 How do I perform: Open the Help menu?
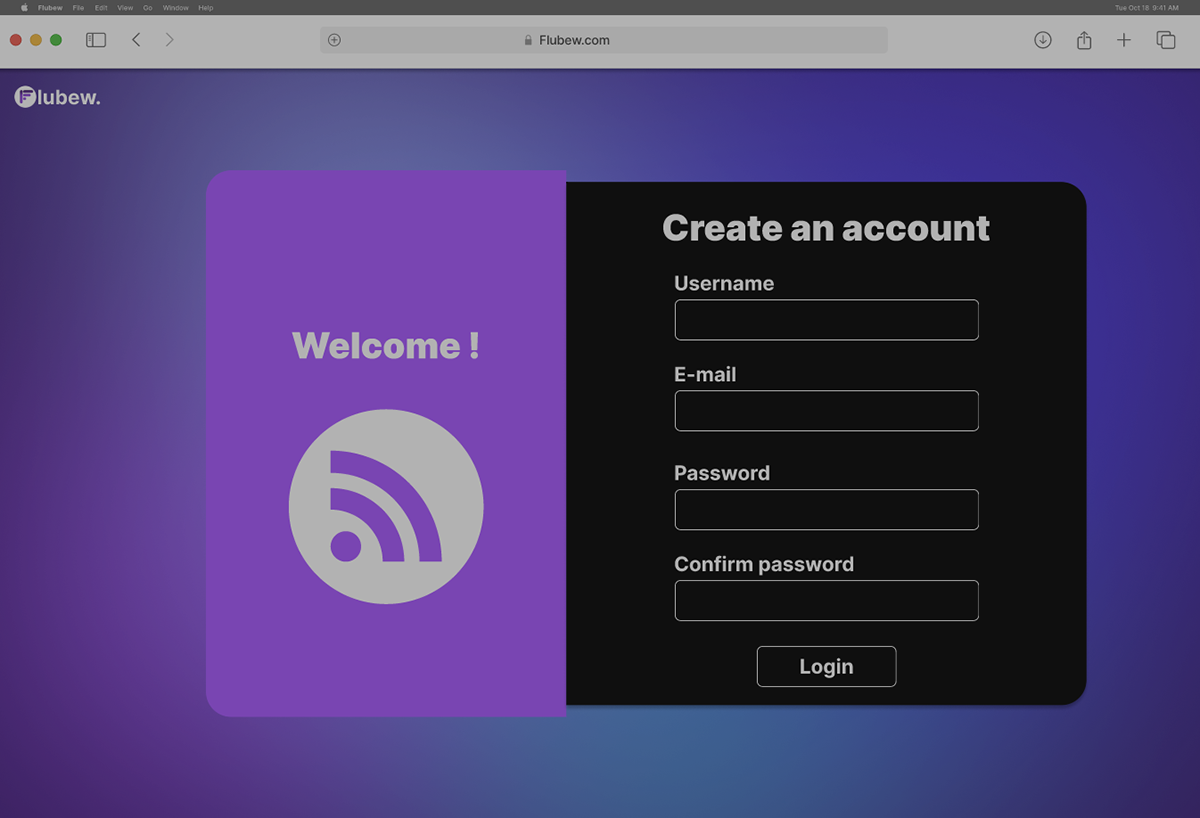click(x=205, y=7)
